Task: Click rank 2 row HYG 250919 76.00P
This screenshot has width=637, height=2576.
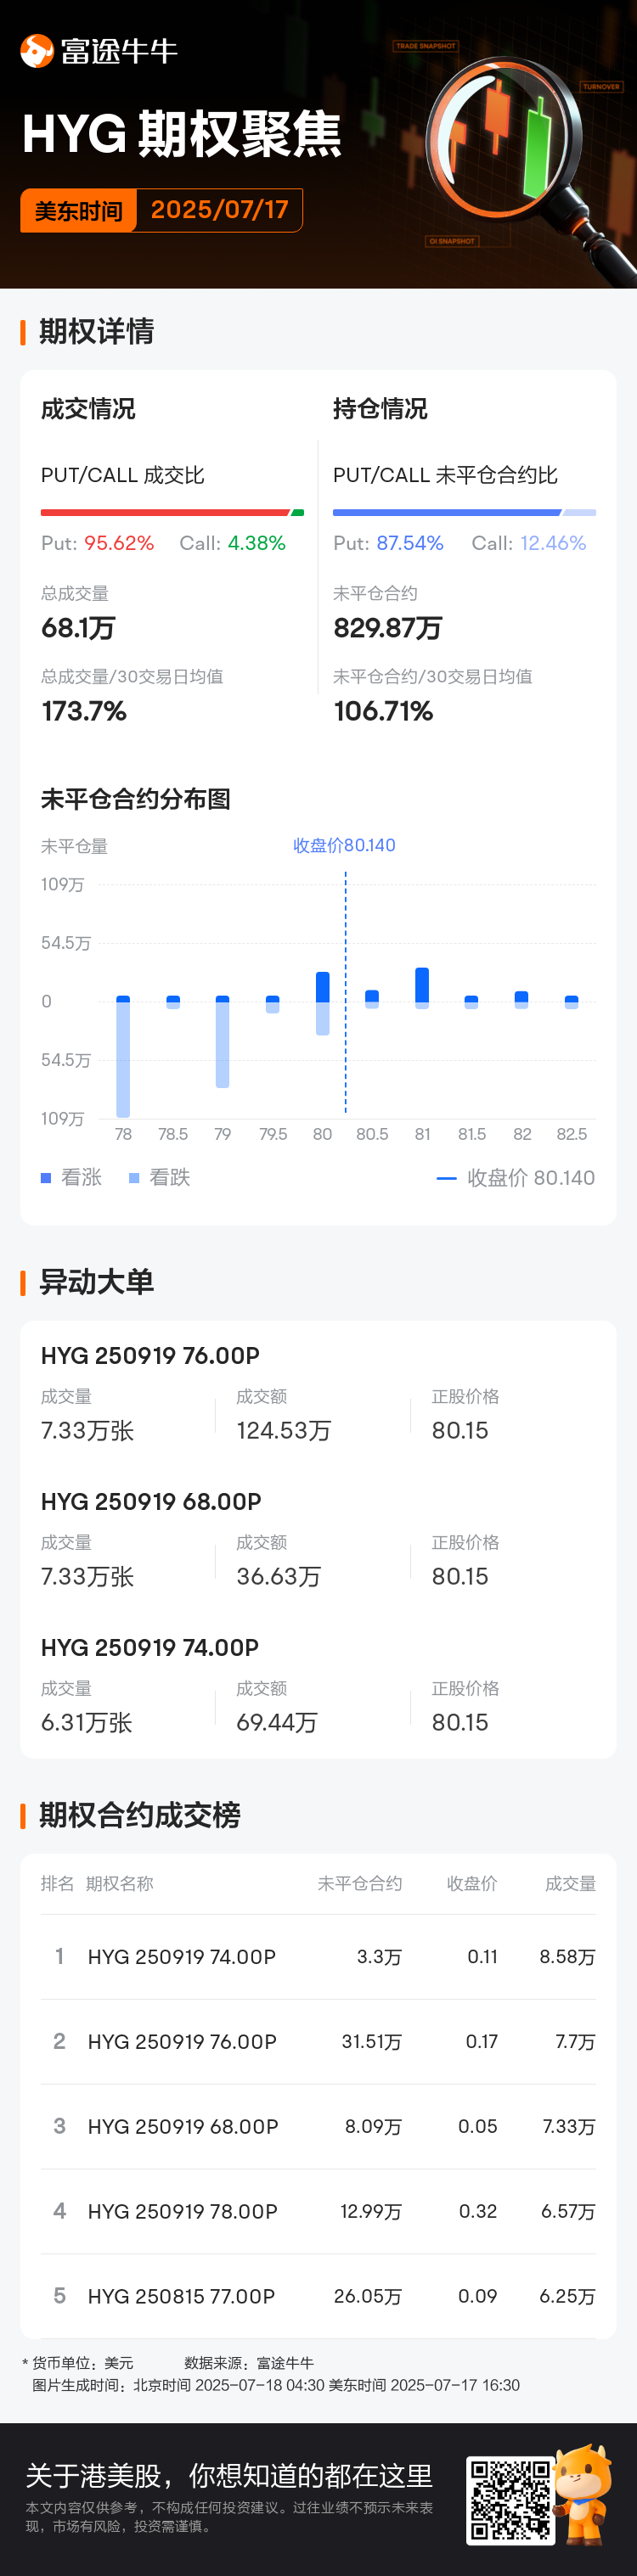Action: click(x=318, y=2042)
